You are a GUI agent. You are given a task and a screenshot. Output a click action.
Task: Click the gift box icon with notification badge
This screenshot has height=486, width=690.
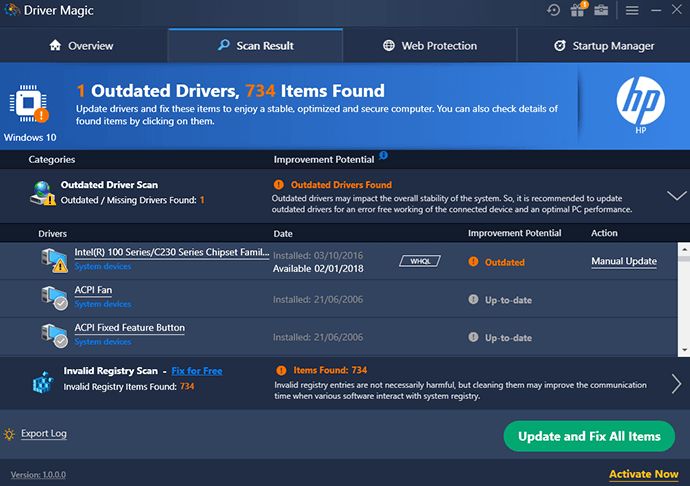click(578, 9)
